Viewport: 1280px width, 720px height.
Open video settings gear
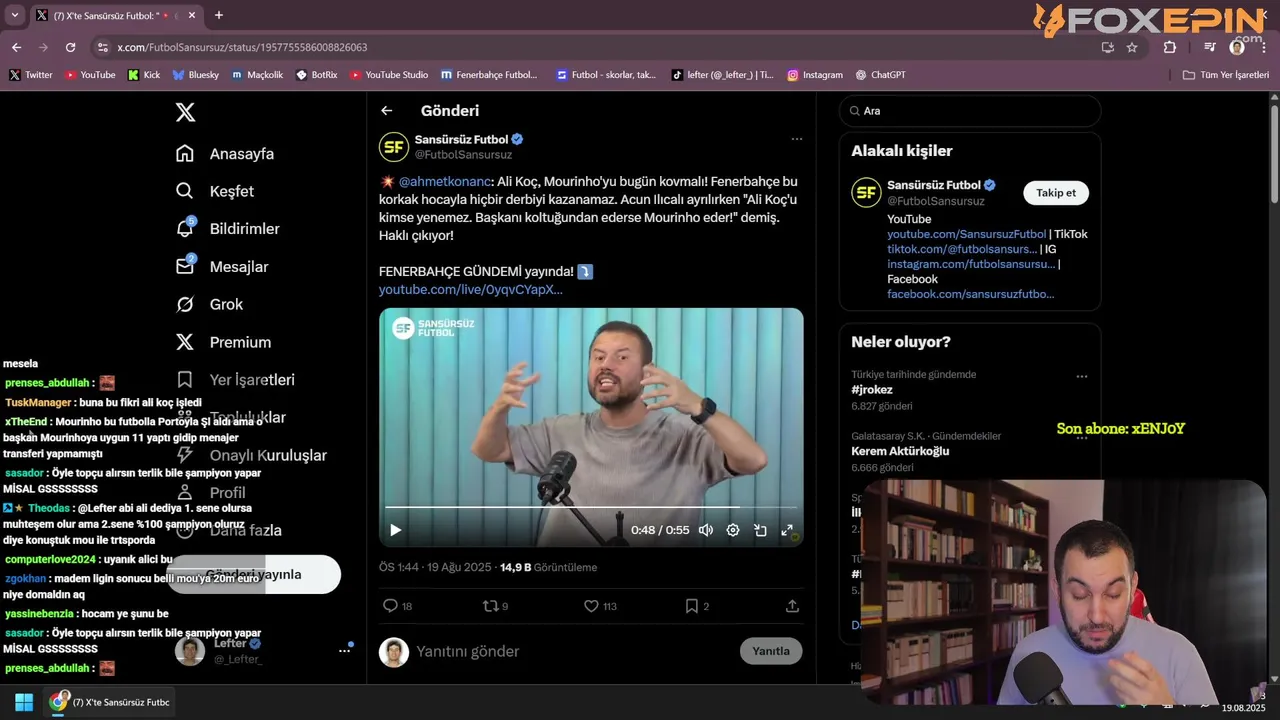point(733,530)
